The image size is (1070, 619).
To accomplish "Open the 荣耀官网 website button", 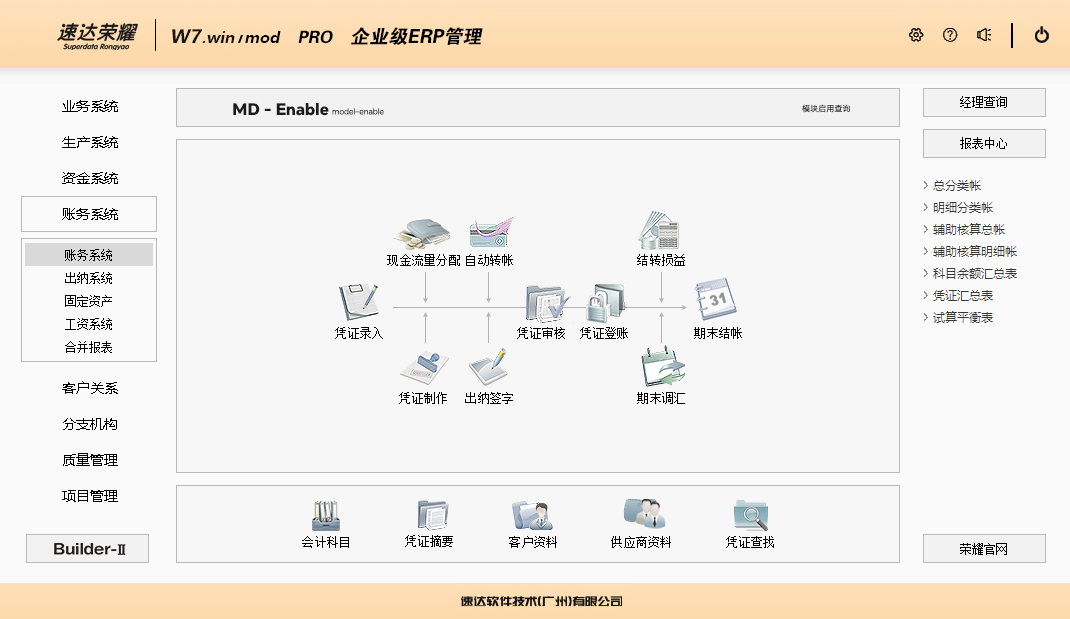I will pos(984,549).
